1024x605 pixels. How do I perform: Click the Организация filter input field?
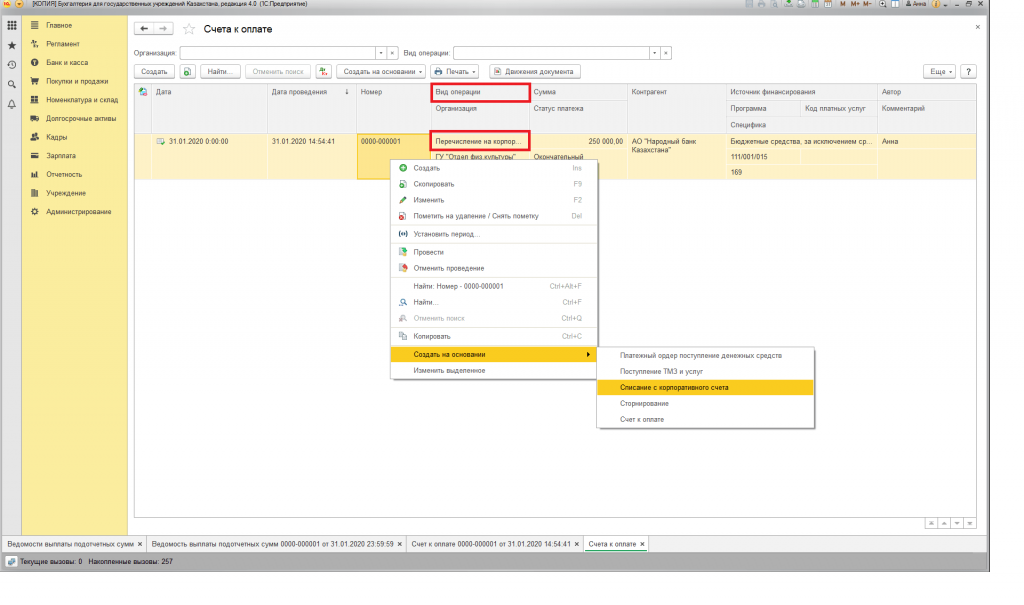(277, 52)
